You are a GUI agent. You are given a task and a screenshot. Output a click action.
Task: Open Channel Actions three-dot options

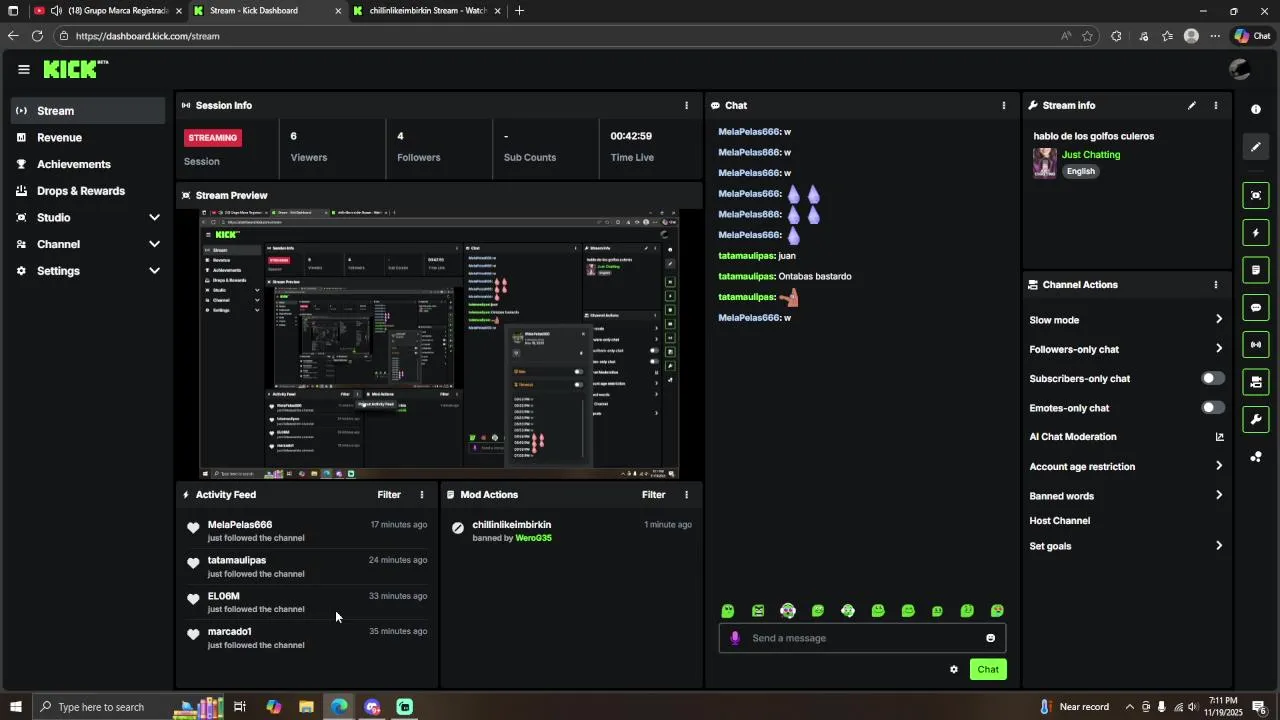[x=1216, y=285]
